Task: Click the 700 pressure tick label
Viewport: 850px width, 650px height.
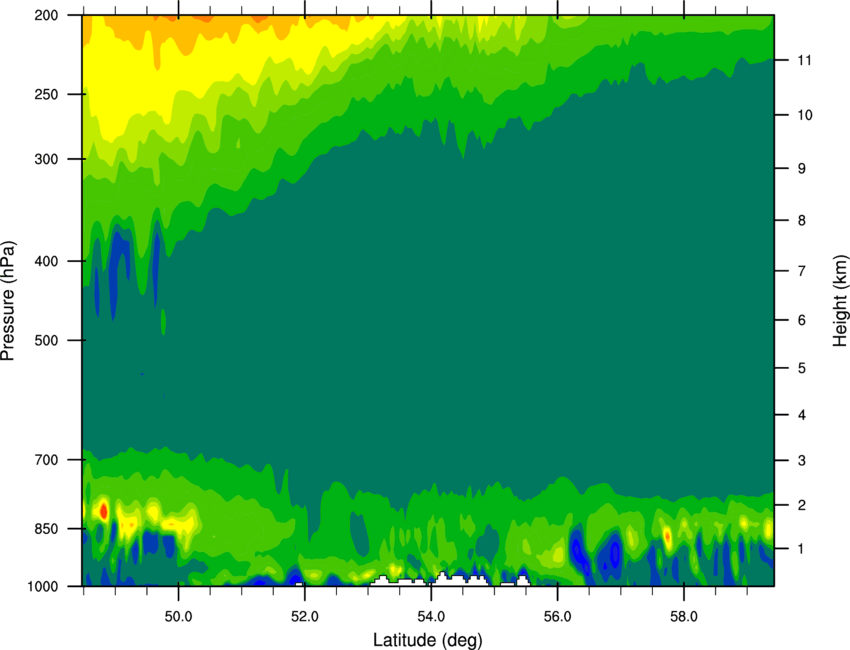Action: 46,460
